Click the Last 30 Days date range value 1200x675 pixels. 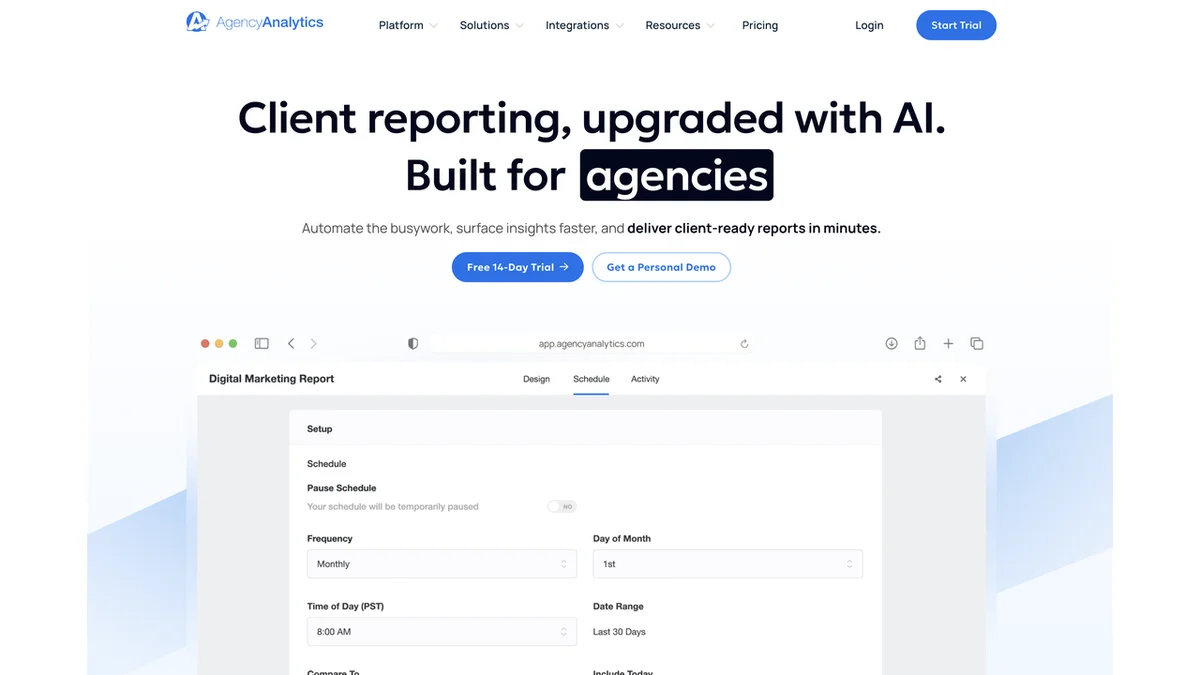[x=619, y=632]
